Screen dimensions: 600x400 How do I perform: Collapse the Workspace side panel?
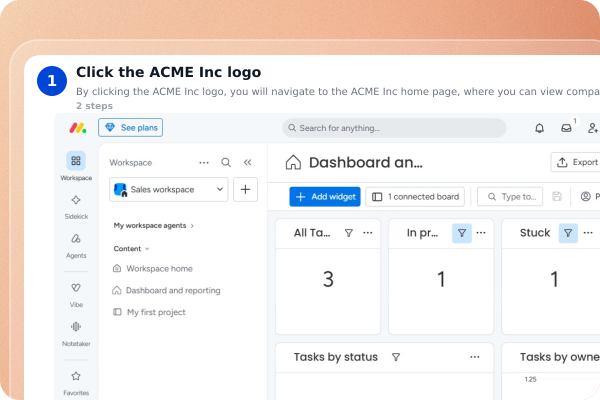248,163
